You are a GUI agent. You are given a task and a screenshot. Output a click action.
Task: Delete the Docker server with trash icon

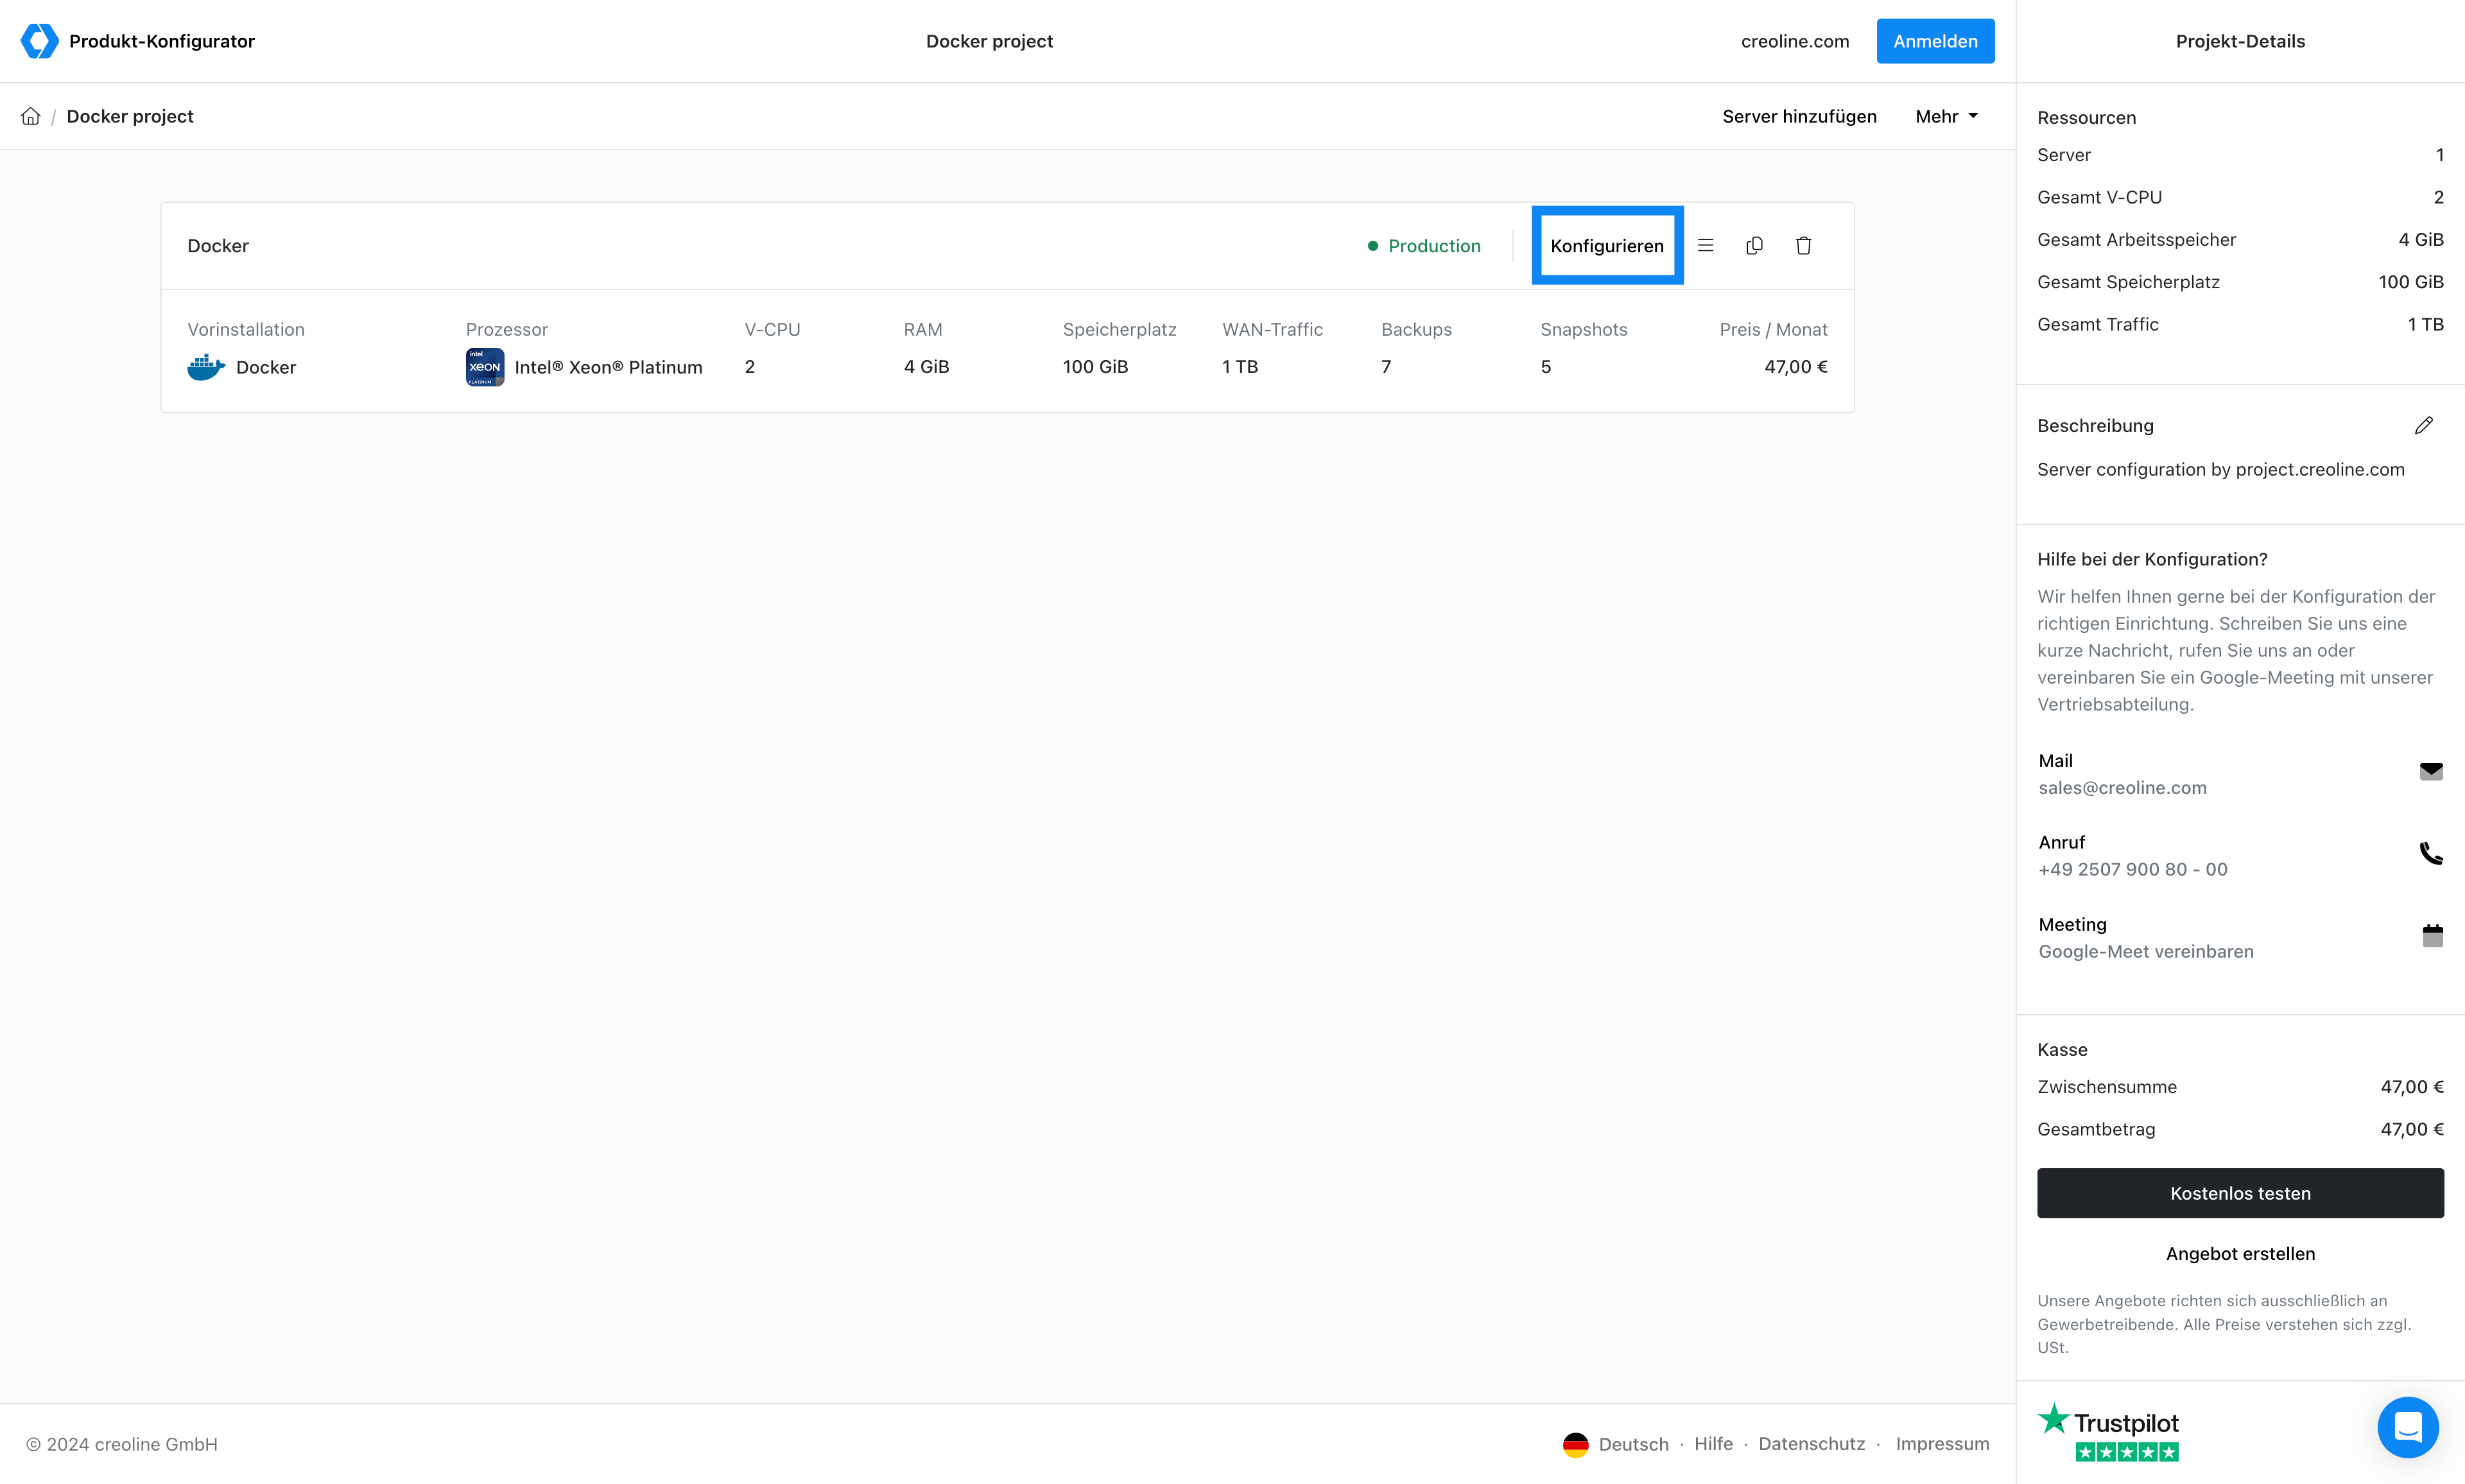point(1804,245)
